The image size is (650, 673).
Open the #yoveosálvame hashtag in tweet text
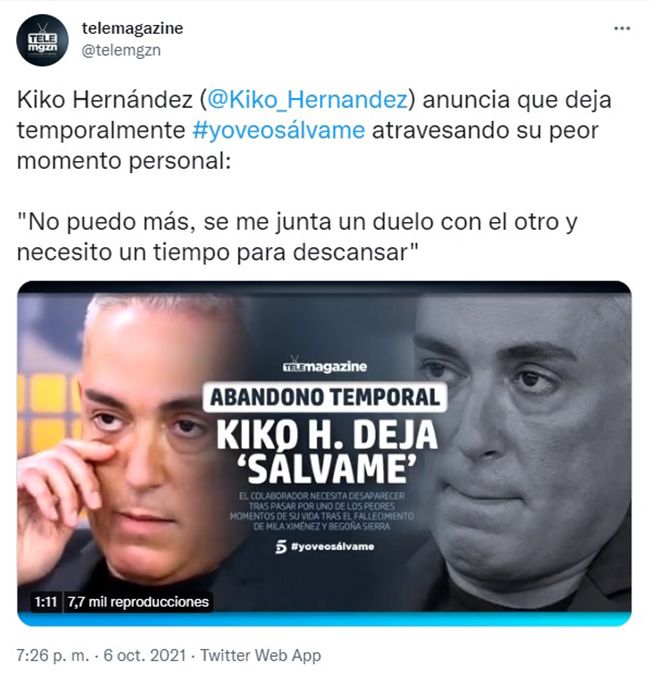coord(279,130)
